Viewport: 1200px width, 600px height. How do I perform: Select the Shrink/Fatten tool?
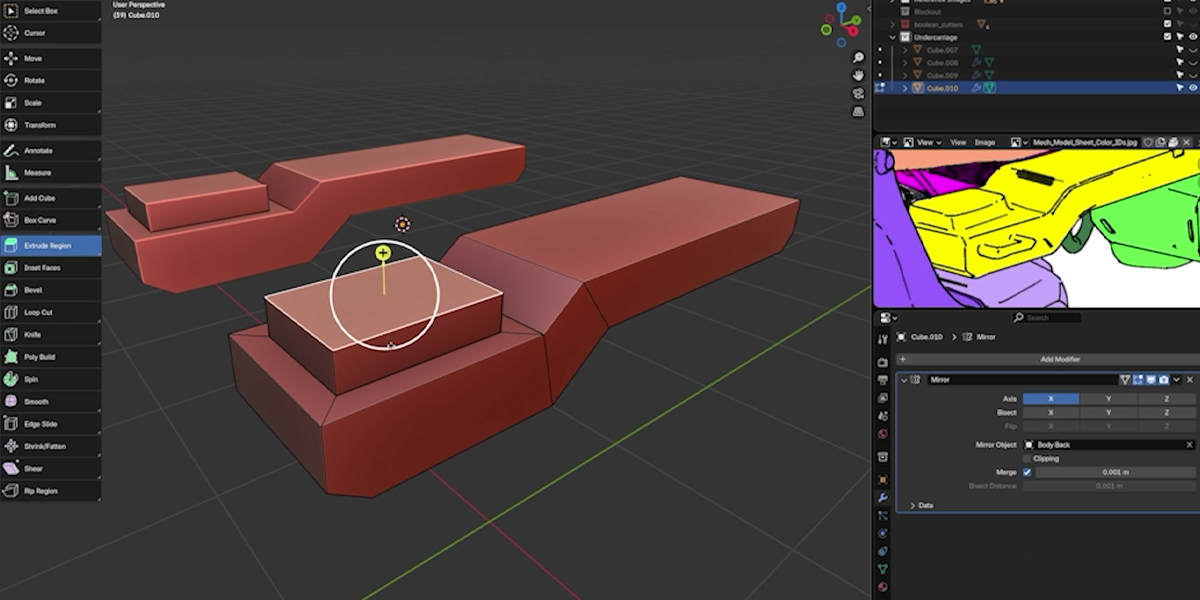(x=50, y=446)
